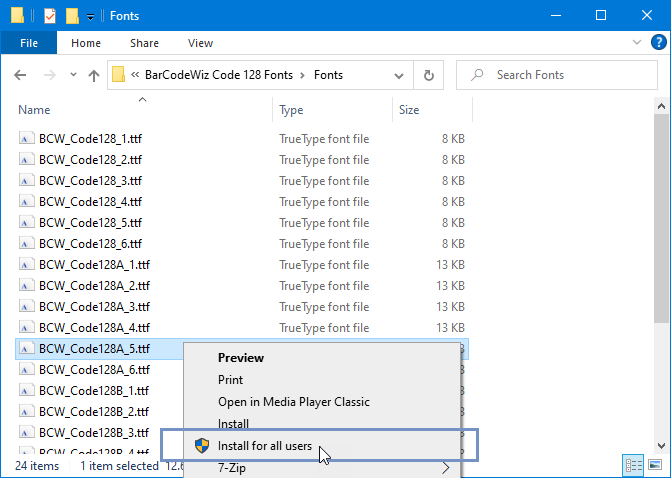Click the Fonts breadcrumb in address bar

pos(328,75)
